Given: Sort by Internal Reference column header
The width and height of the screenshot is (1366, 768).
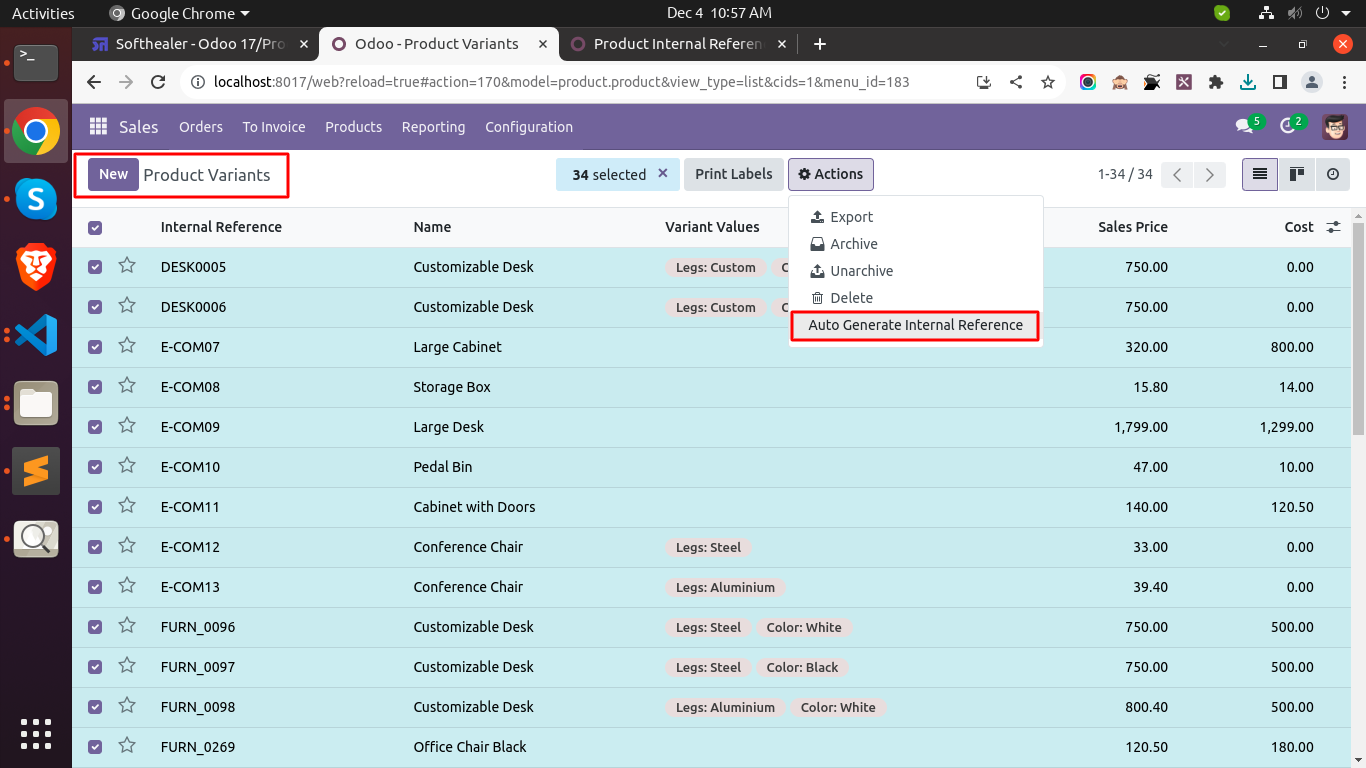Looking at the screenshot, I should (x=221, y=227).
